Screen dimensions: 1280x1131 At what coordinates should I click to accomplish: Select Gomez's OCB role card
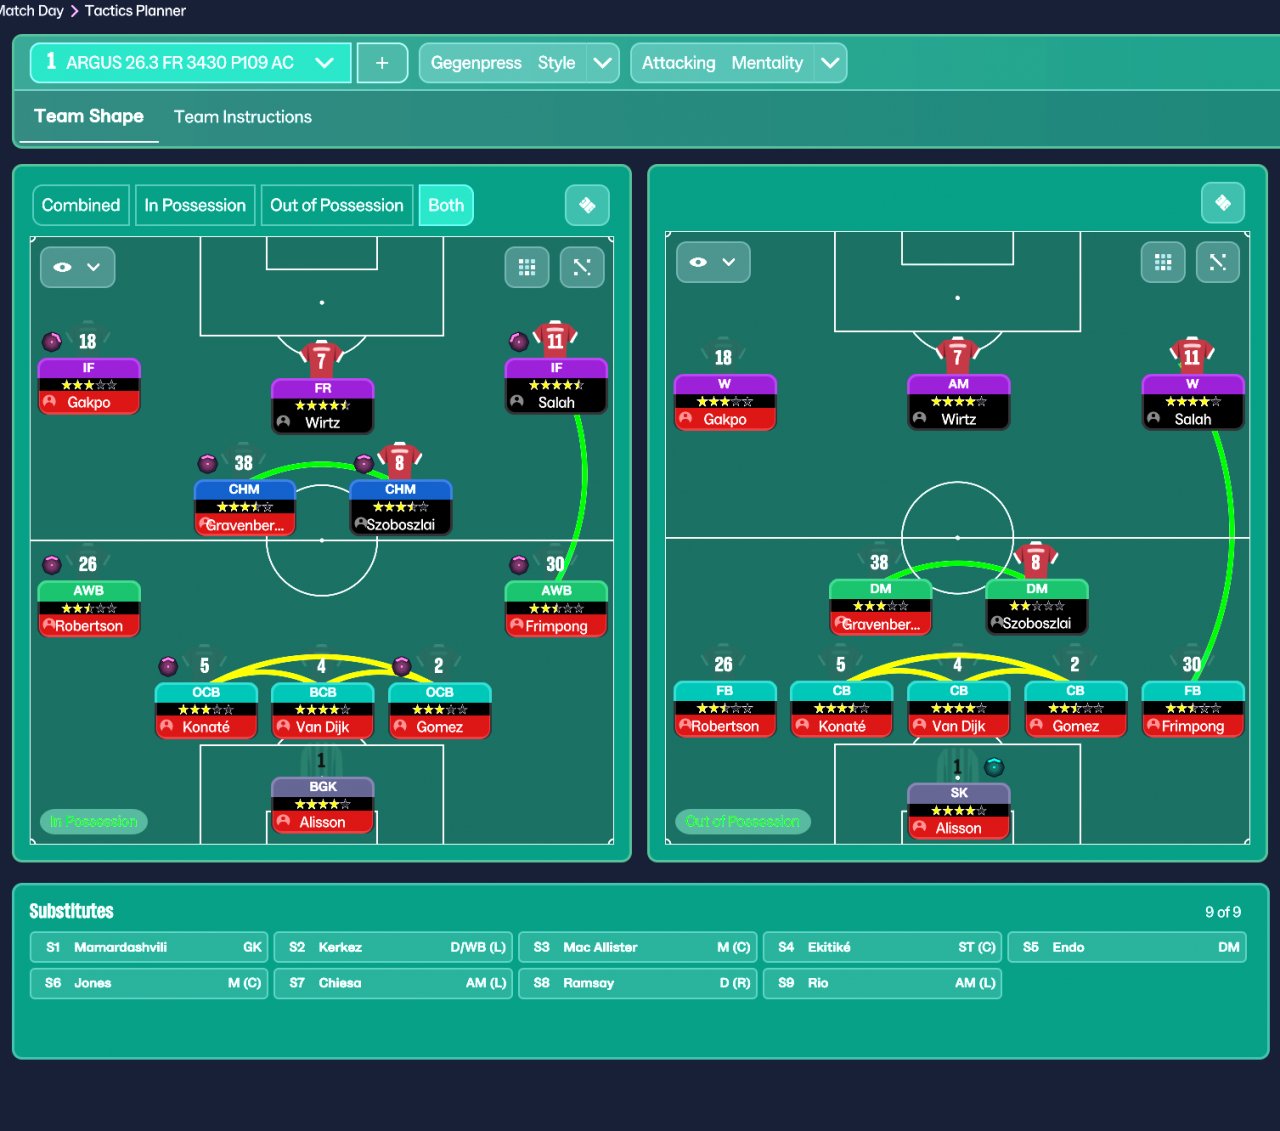pyautogui.click(x=439, y=710)
